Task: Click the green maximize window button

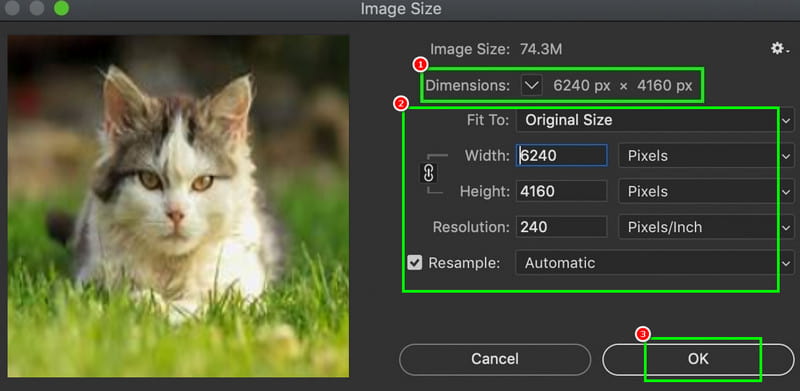Action: (x=61, y=8)
